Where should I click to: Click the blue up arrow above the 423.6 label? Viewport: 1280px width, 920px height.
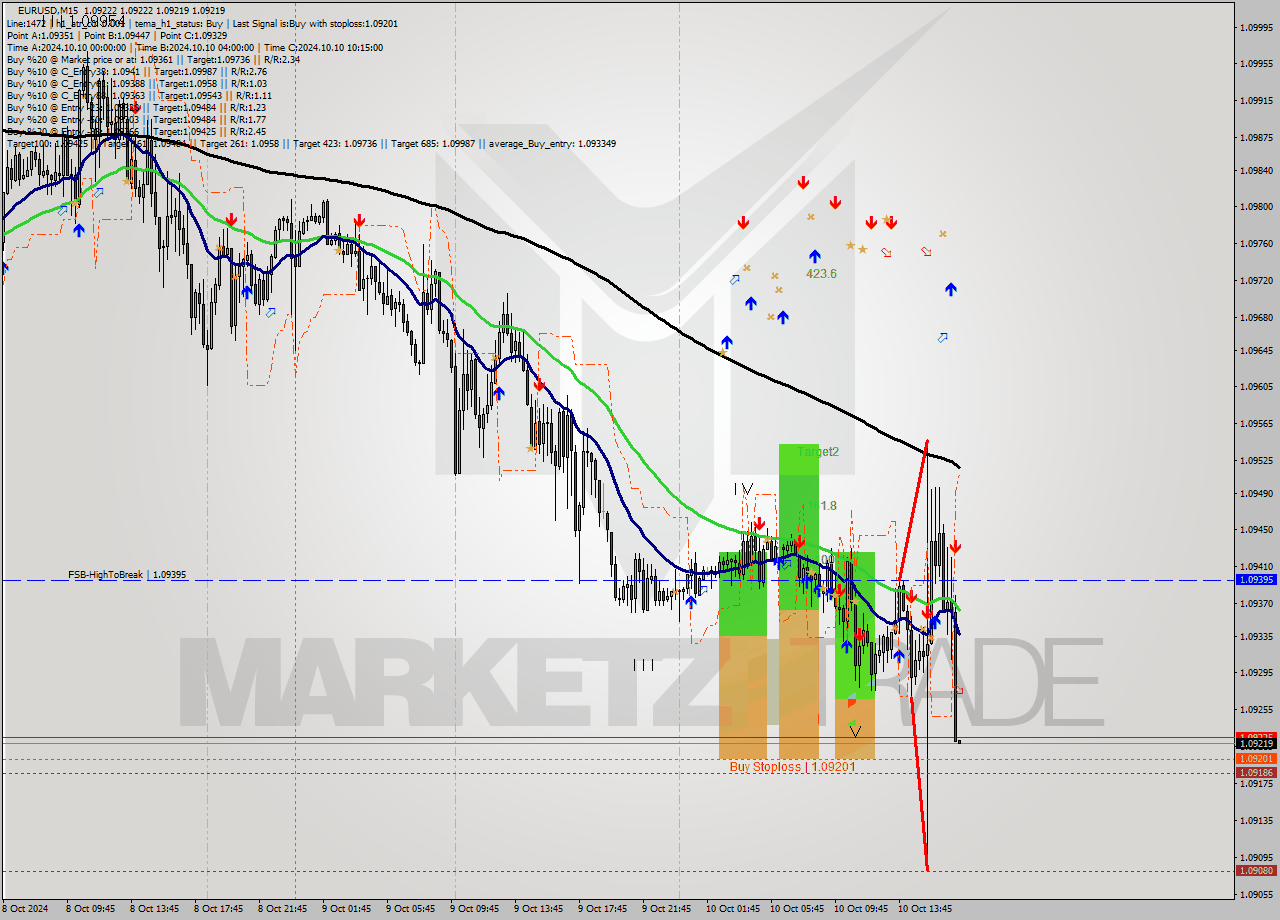[x=815, y=257]
